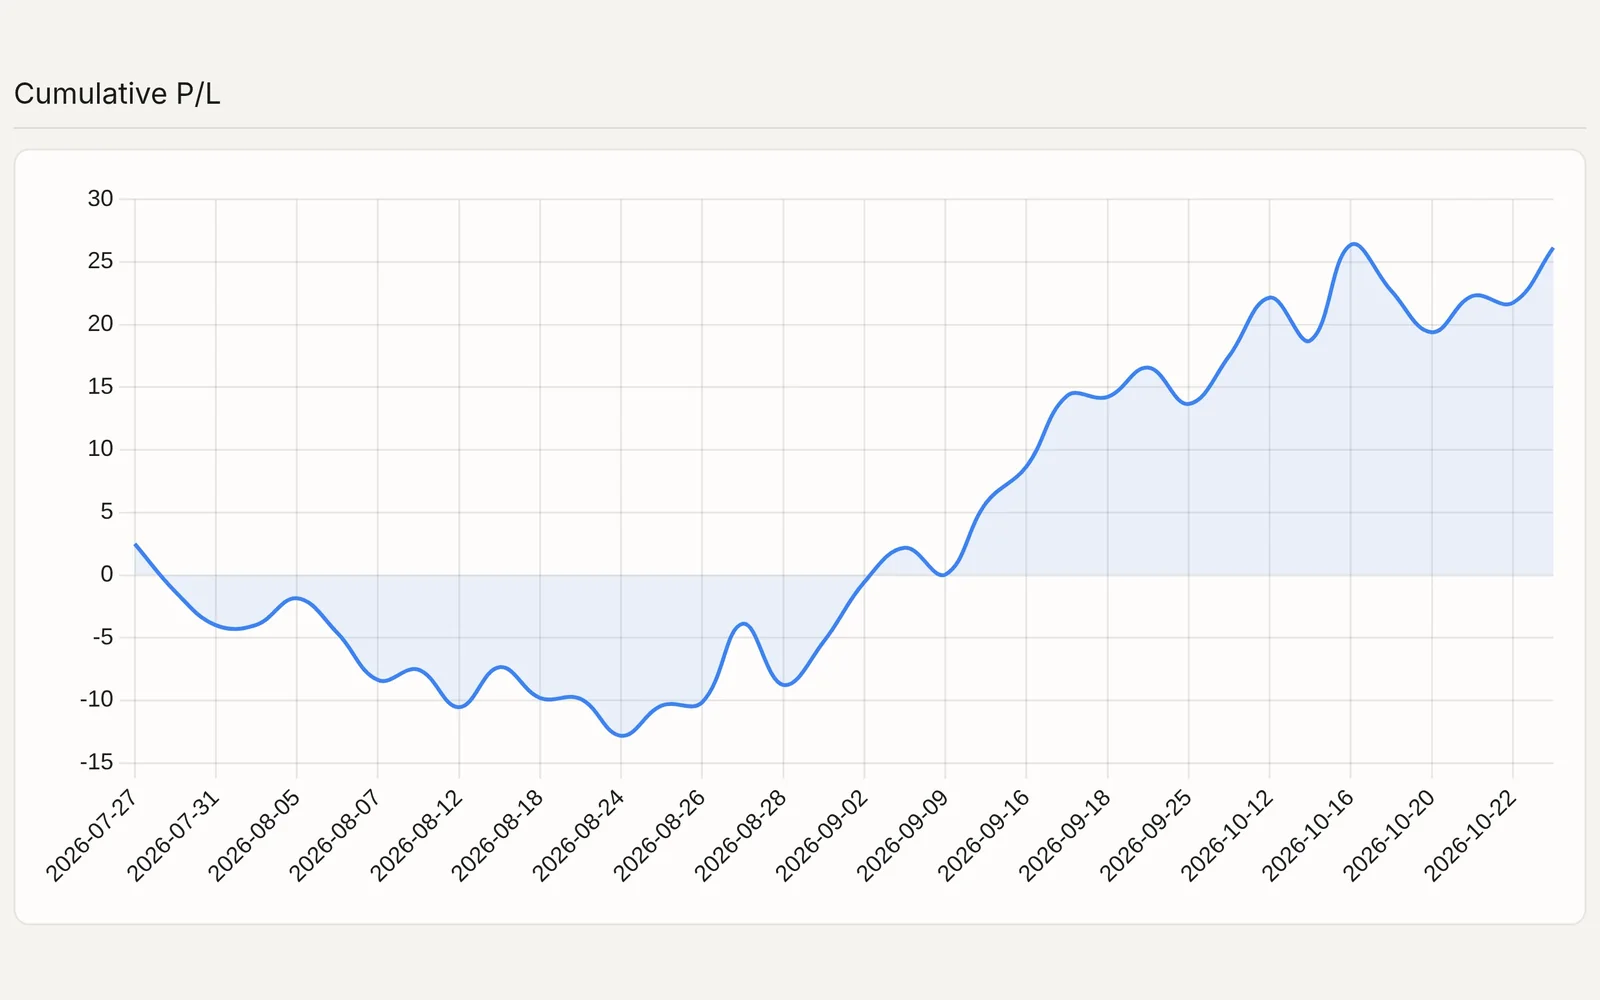Click the 2026-10-22 x-axis date label
This screenshot has height=1000, width=1600.
click(x=1470, y=836)
